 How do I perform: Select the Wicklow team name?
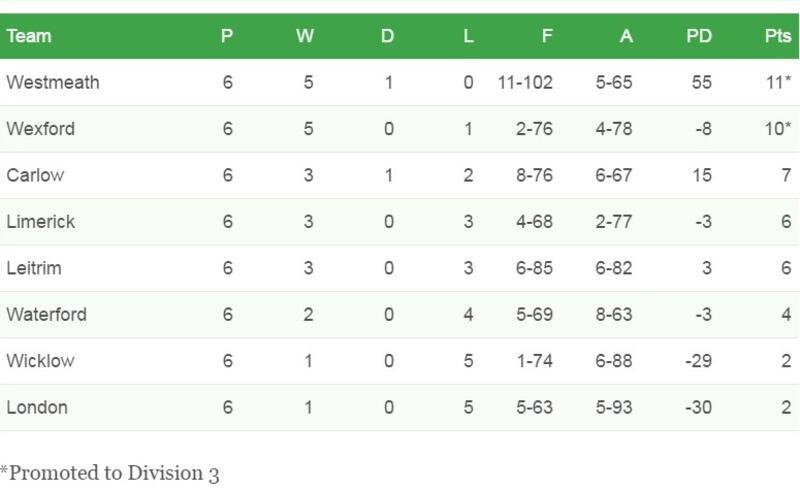point(41,361)
